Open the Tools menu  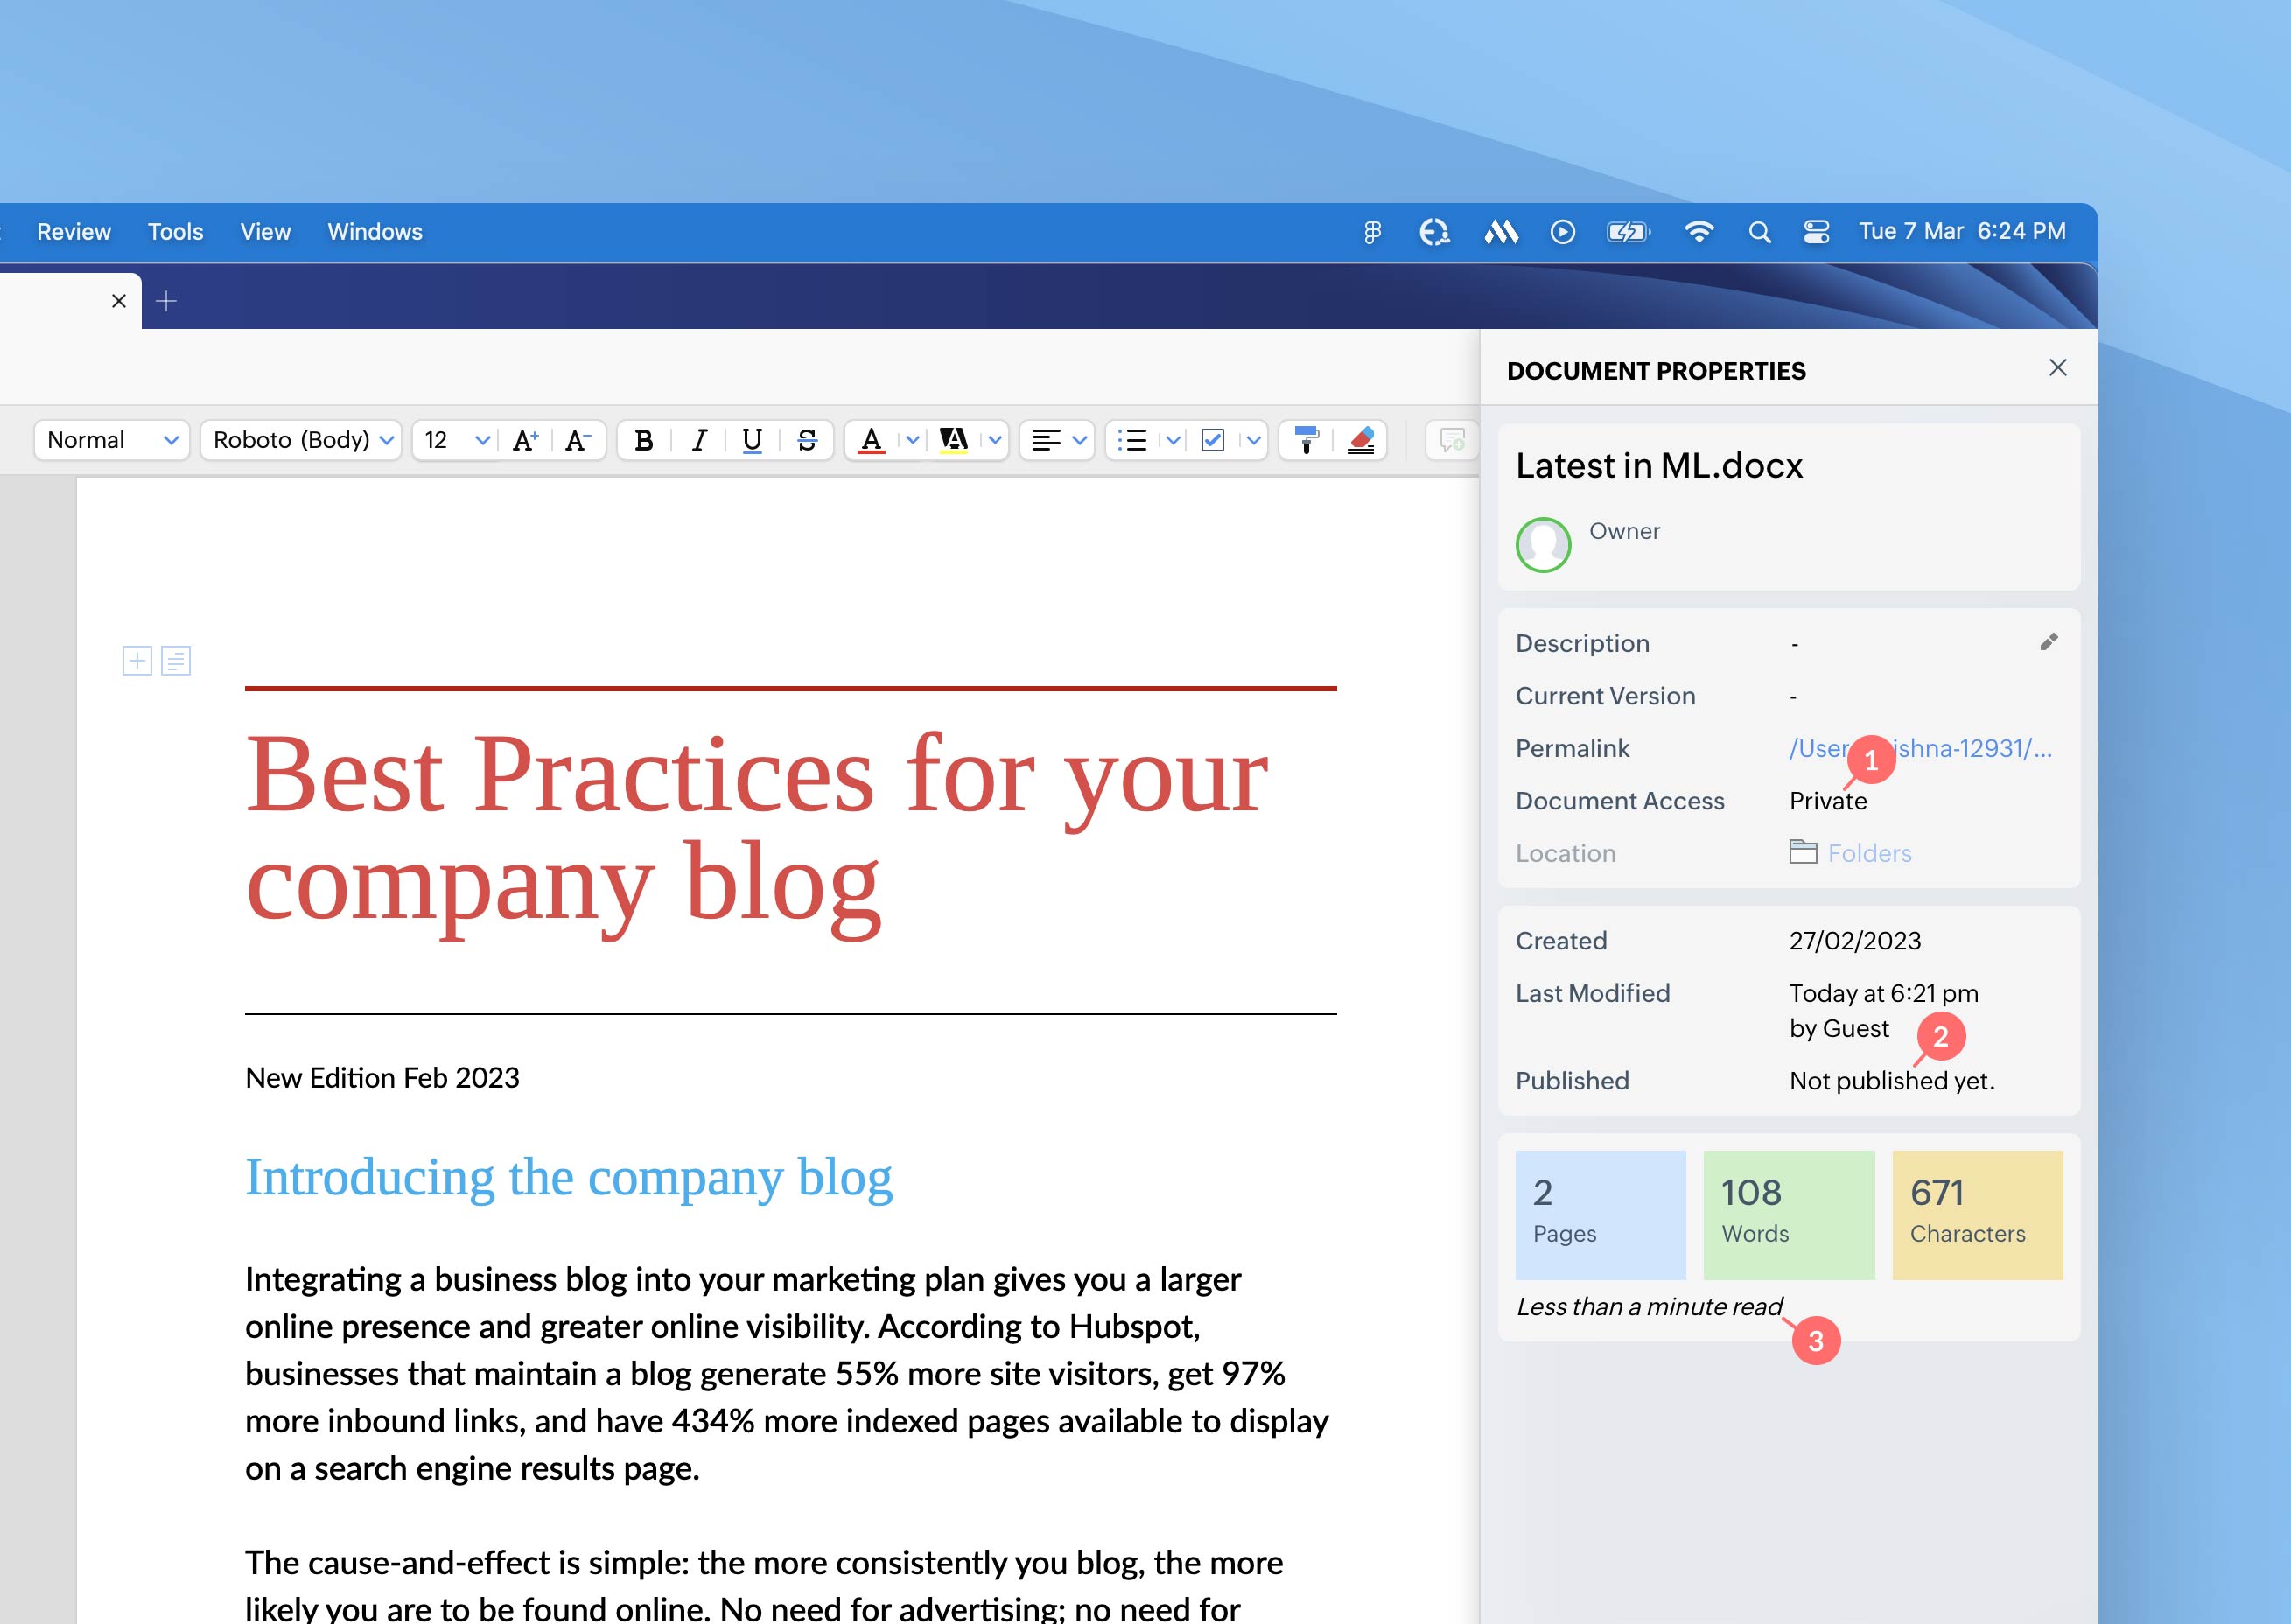point(175,232)
